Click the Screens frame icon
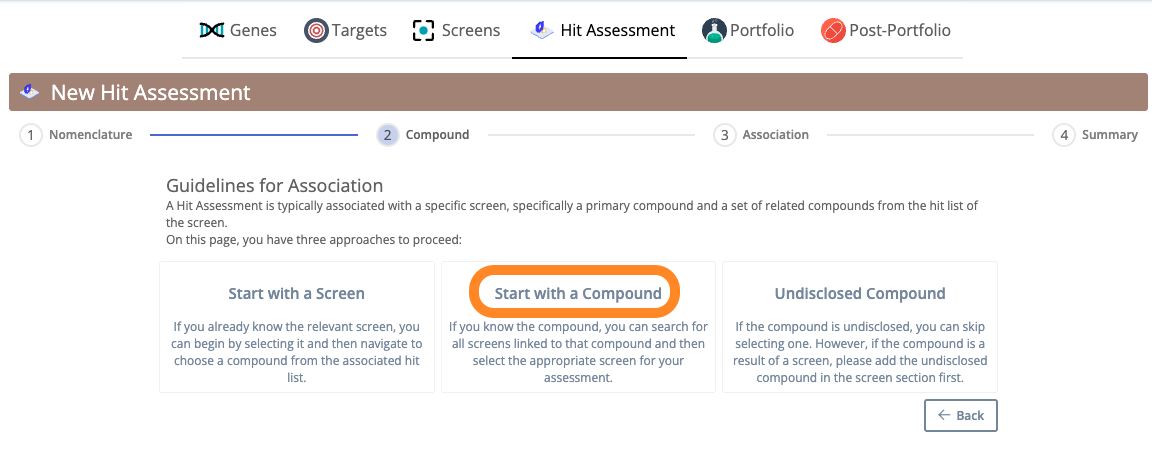Viewport: 1152px width, 456px height. click(423, 30)
